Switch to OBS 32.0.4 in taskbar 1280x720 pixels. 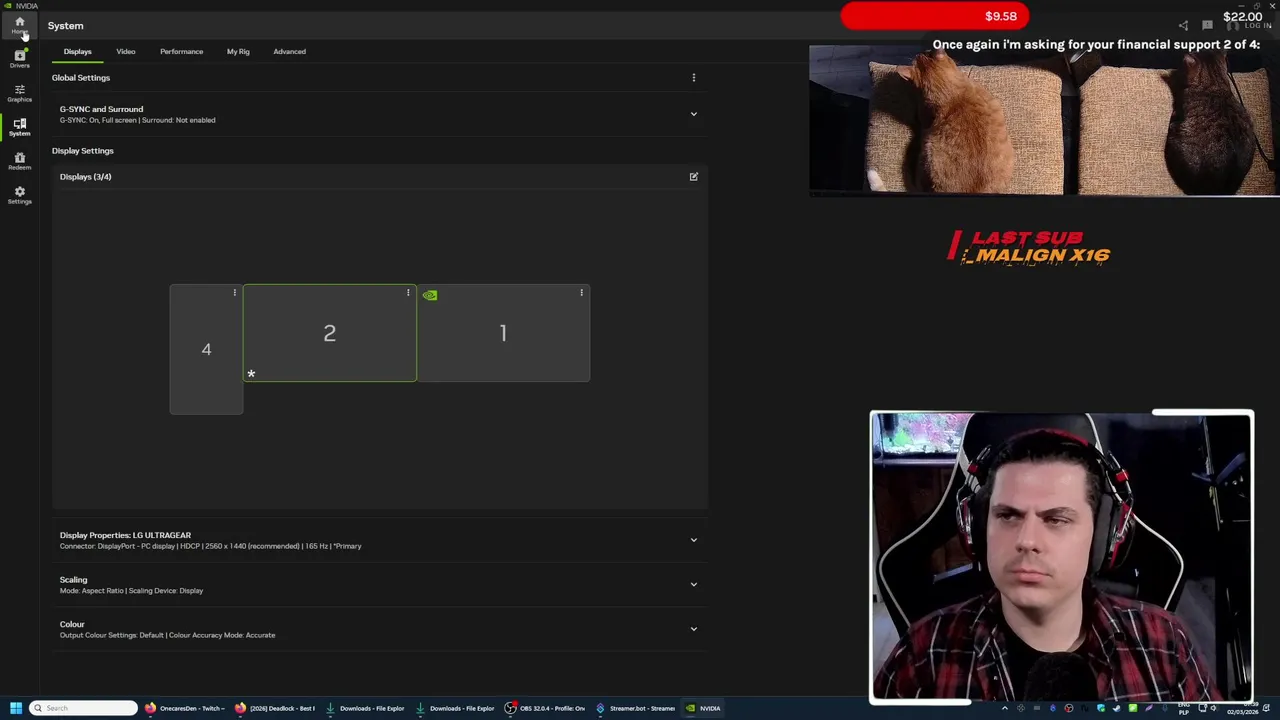click(545, 708)
